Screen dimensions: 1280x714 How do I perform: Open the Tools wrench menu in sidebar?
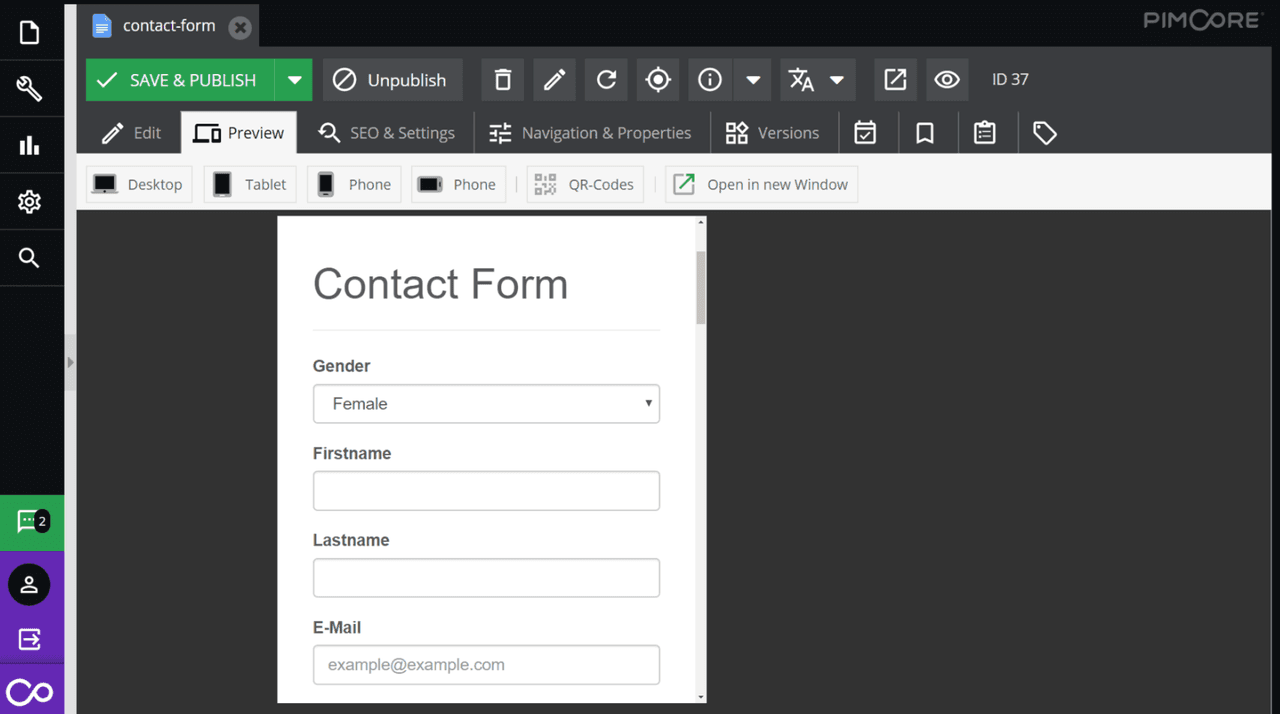coord(29,88)
